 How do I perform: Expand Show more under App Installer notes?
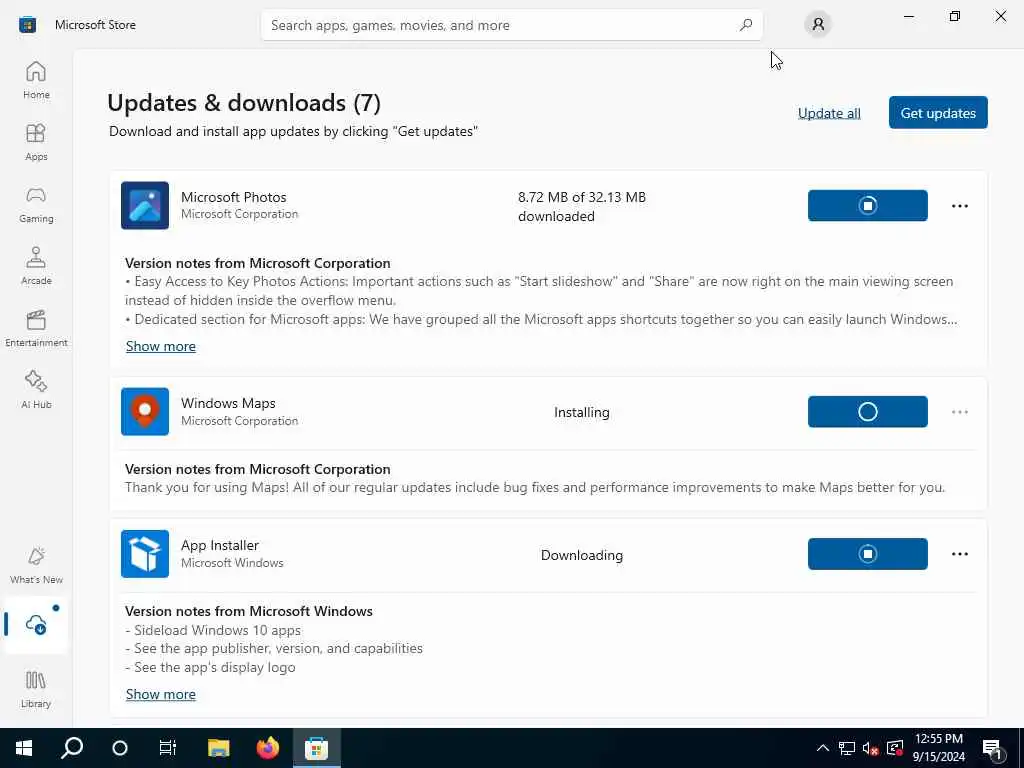pyautogui.click(x=161, y=694)
